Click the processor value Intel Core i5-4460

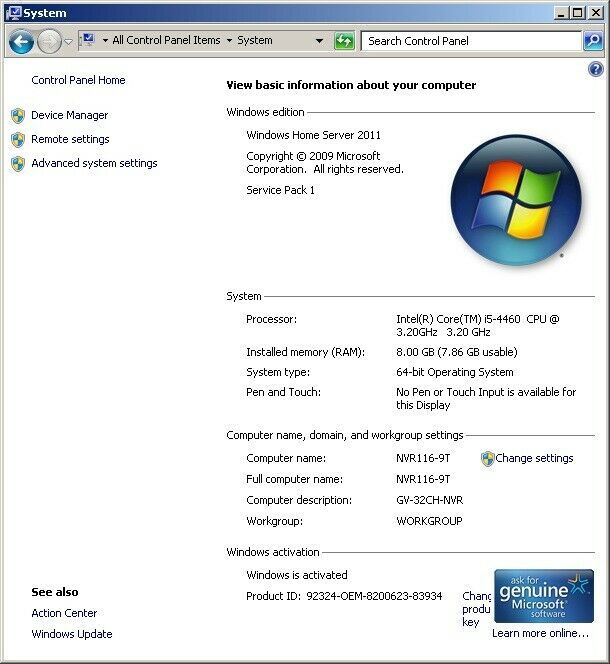click(478, 325)
